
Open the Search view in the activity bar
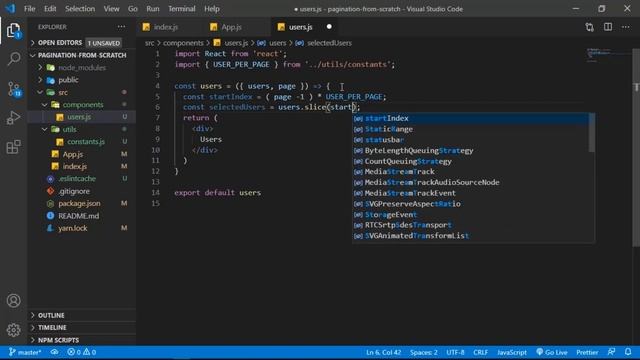click(13, 59)
